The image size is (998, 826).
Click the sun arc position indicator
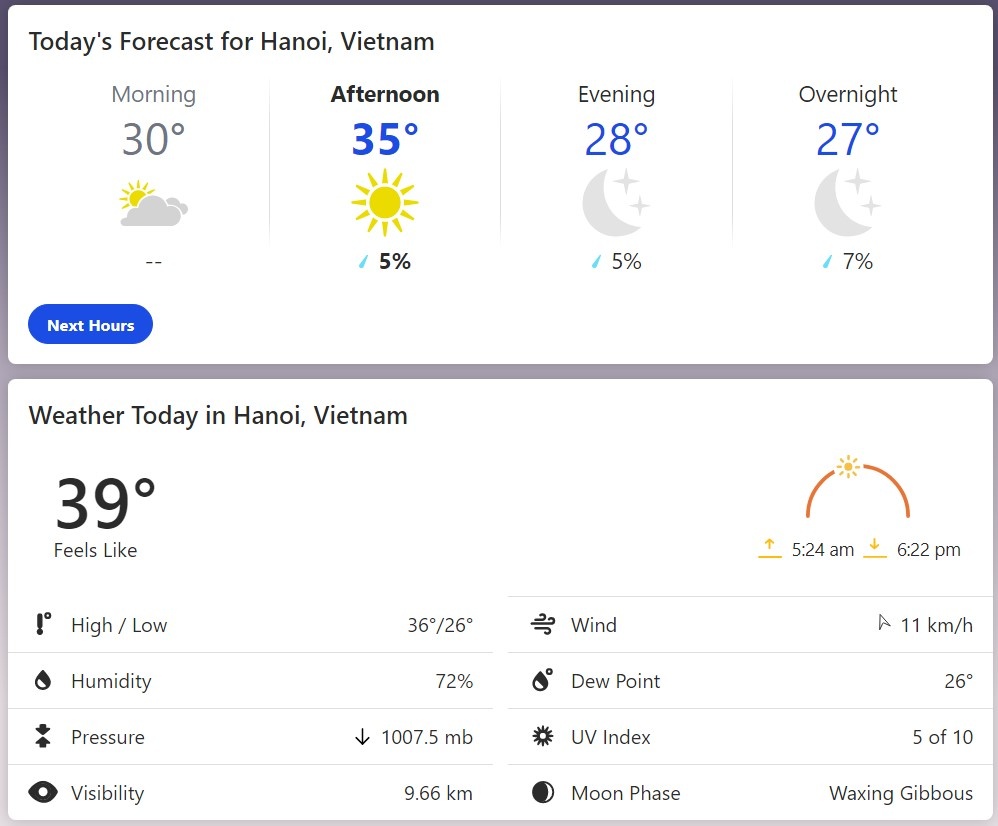click(849, 466)
